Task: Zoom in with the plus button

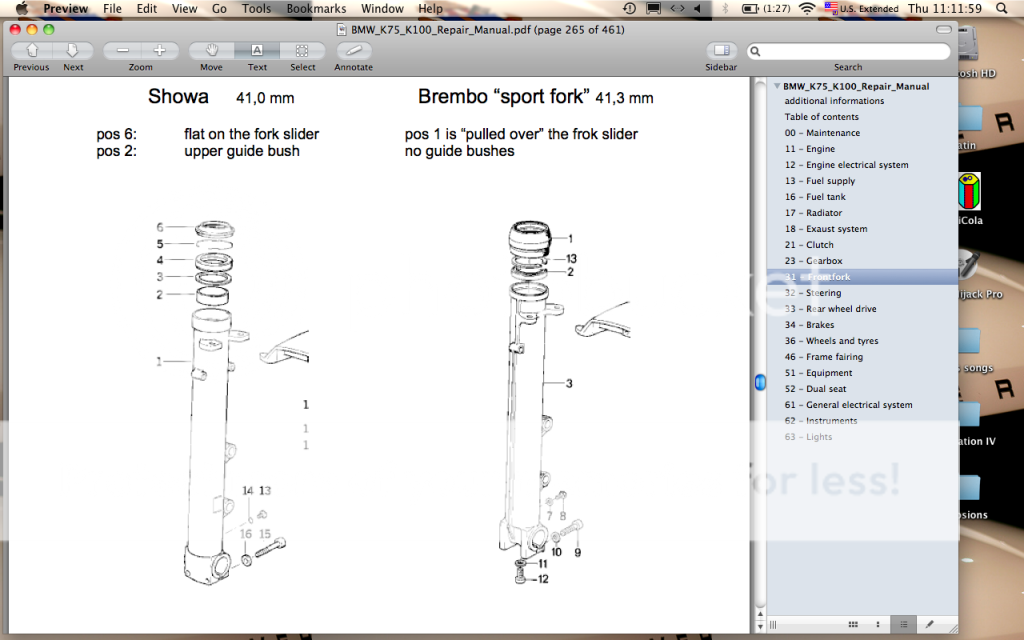Action: [x=159, y=50]
